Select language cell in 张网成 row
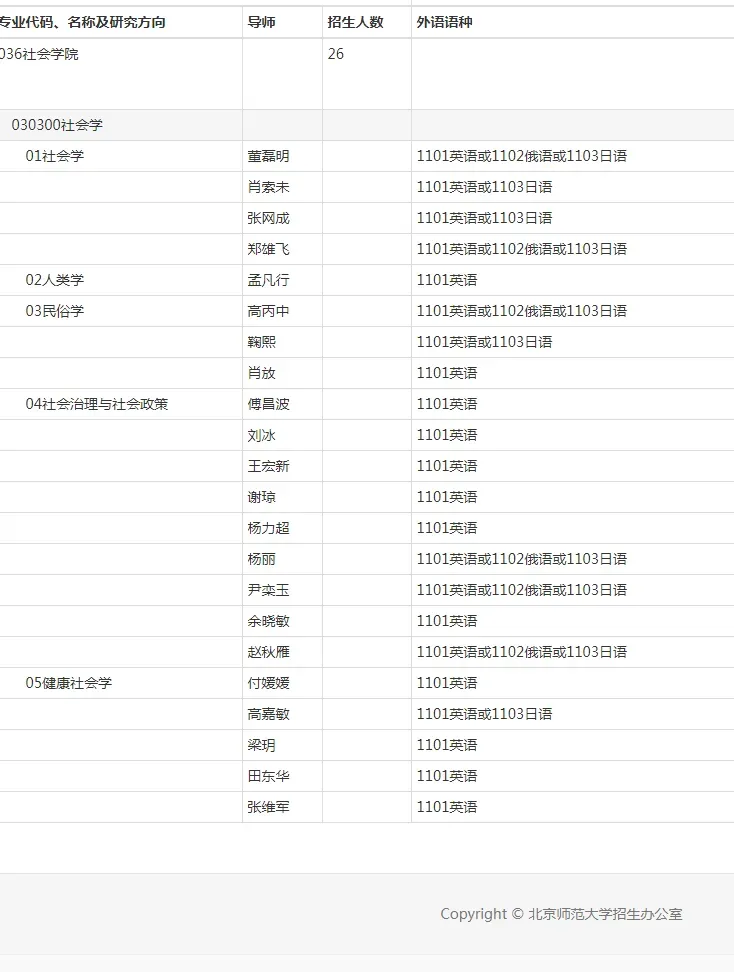The image size is (734, 972). tap(484, 218)
